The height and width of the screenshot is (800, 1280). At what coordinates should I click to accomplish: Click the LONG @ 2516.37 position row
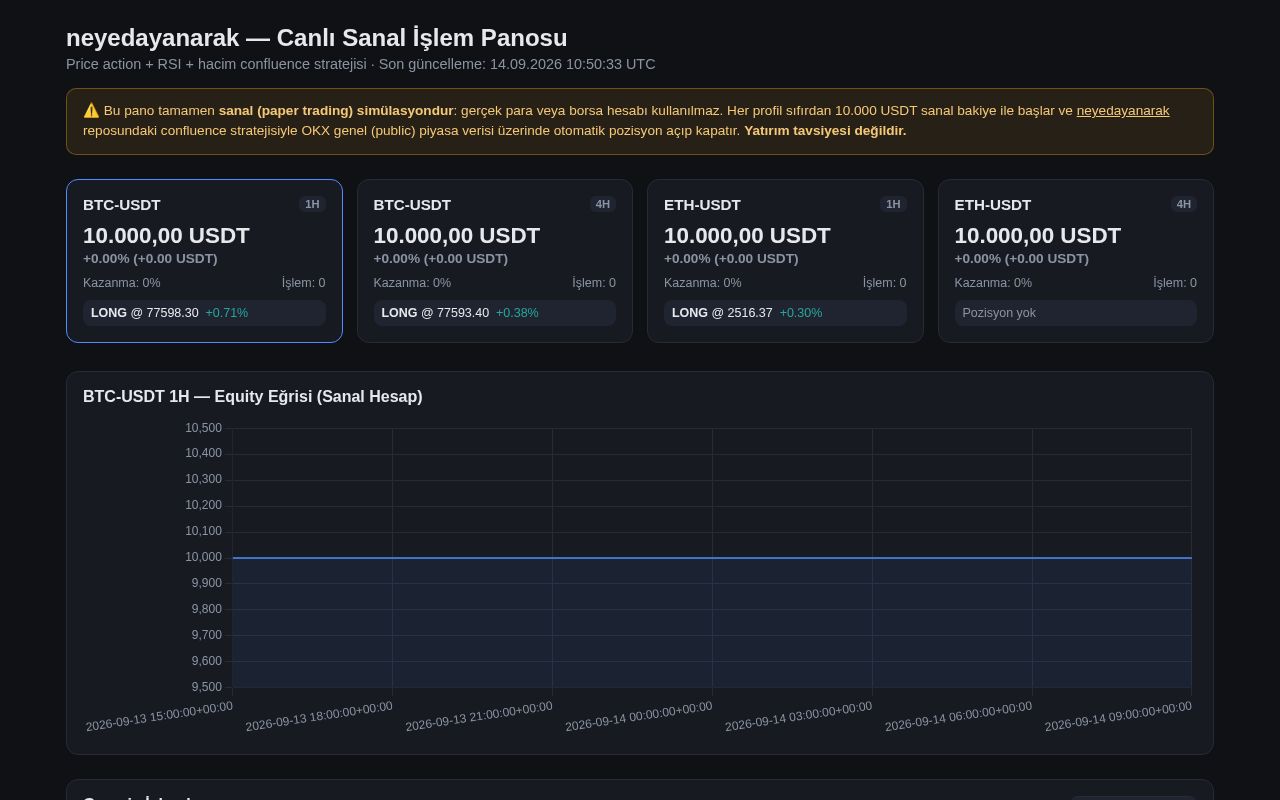[785, 313]
